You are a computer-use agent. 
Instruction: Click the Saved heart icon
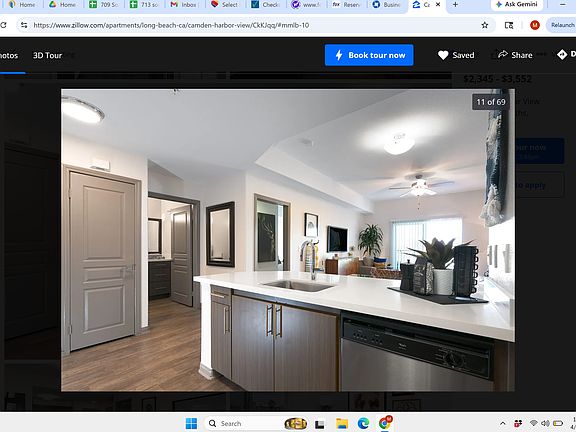click(x=443, y=55)
